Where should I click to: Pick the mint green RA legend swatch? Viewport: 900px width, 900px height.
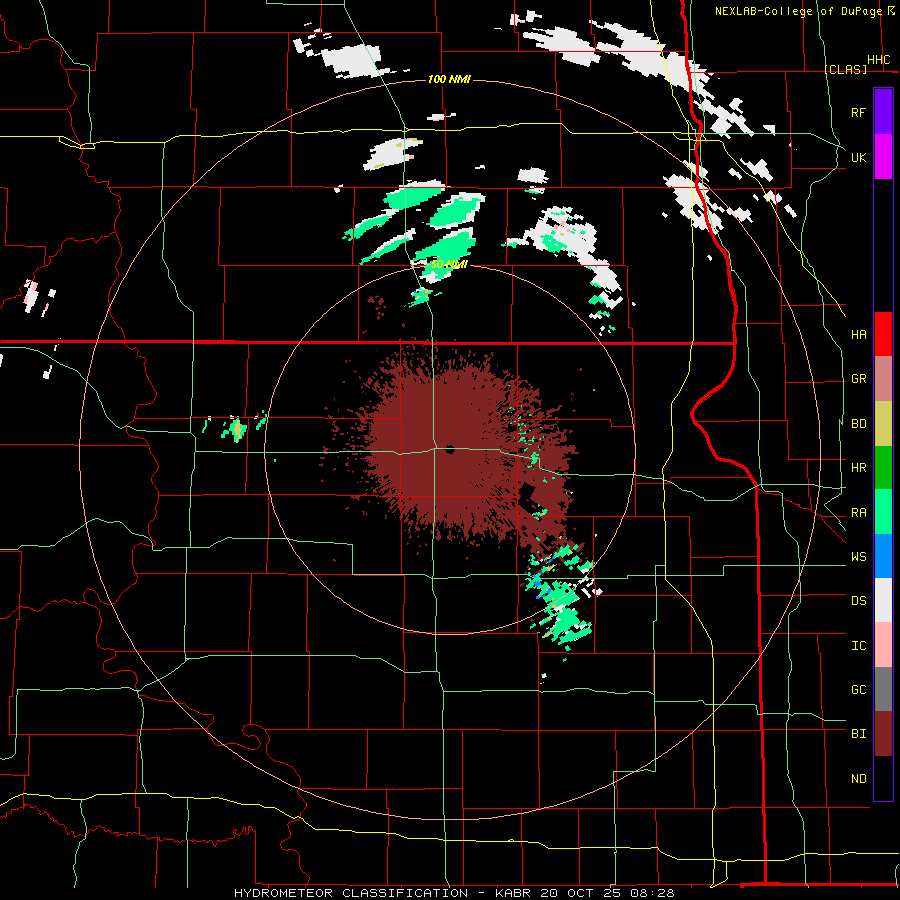[883, 512]
